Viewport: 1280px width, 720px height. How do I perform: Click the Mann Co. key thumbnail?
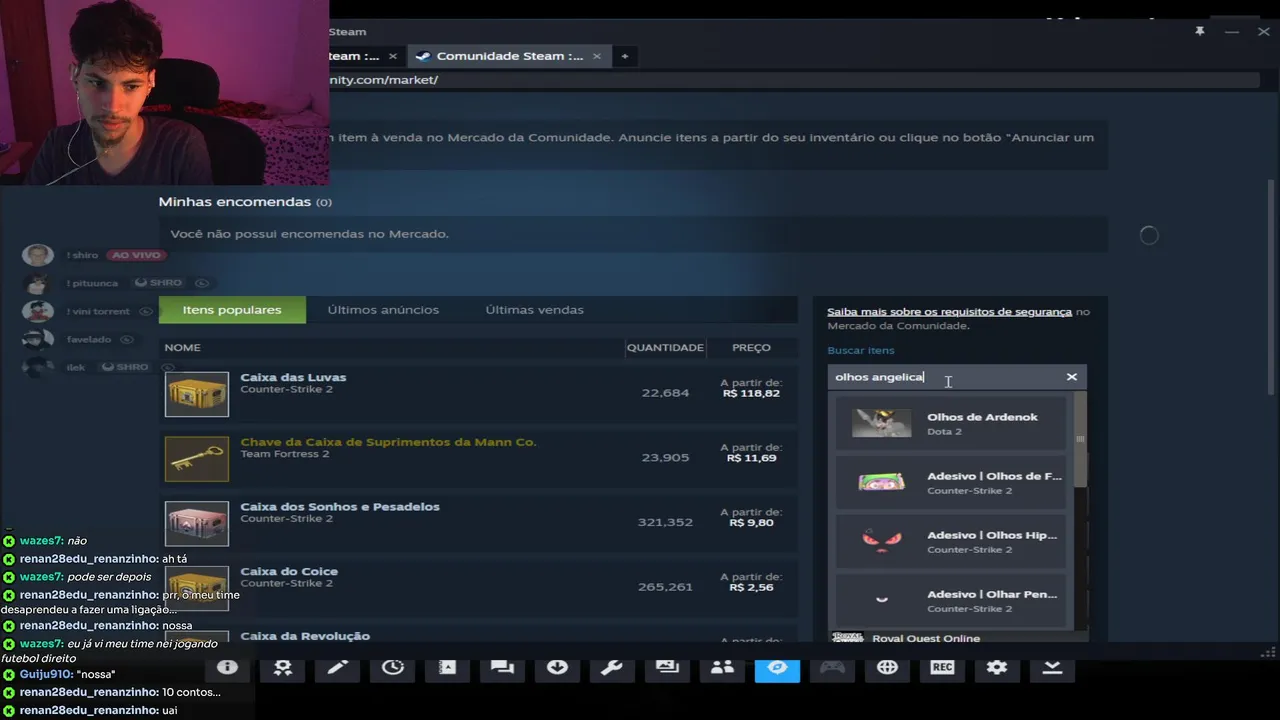(x=197, y=459)
